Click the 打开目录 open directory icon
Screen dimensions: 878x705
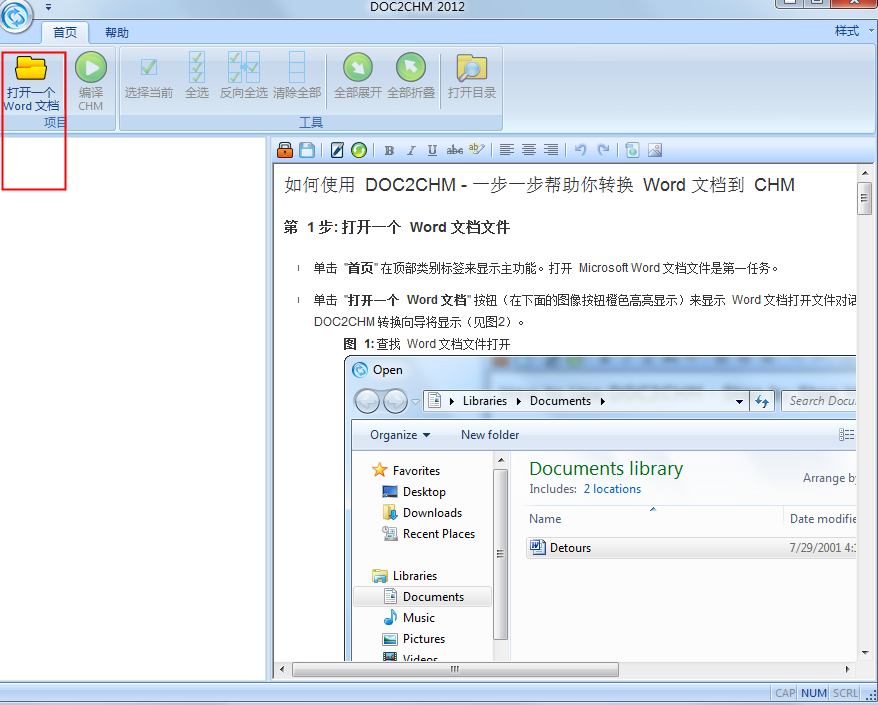(471, 68)
